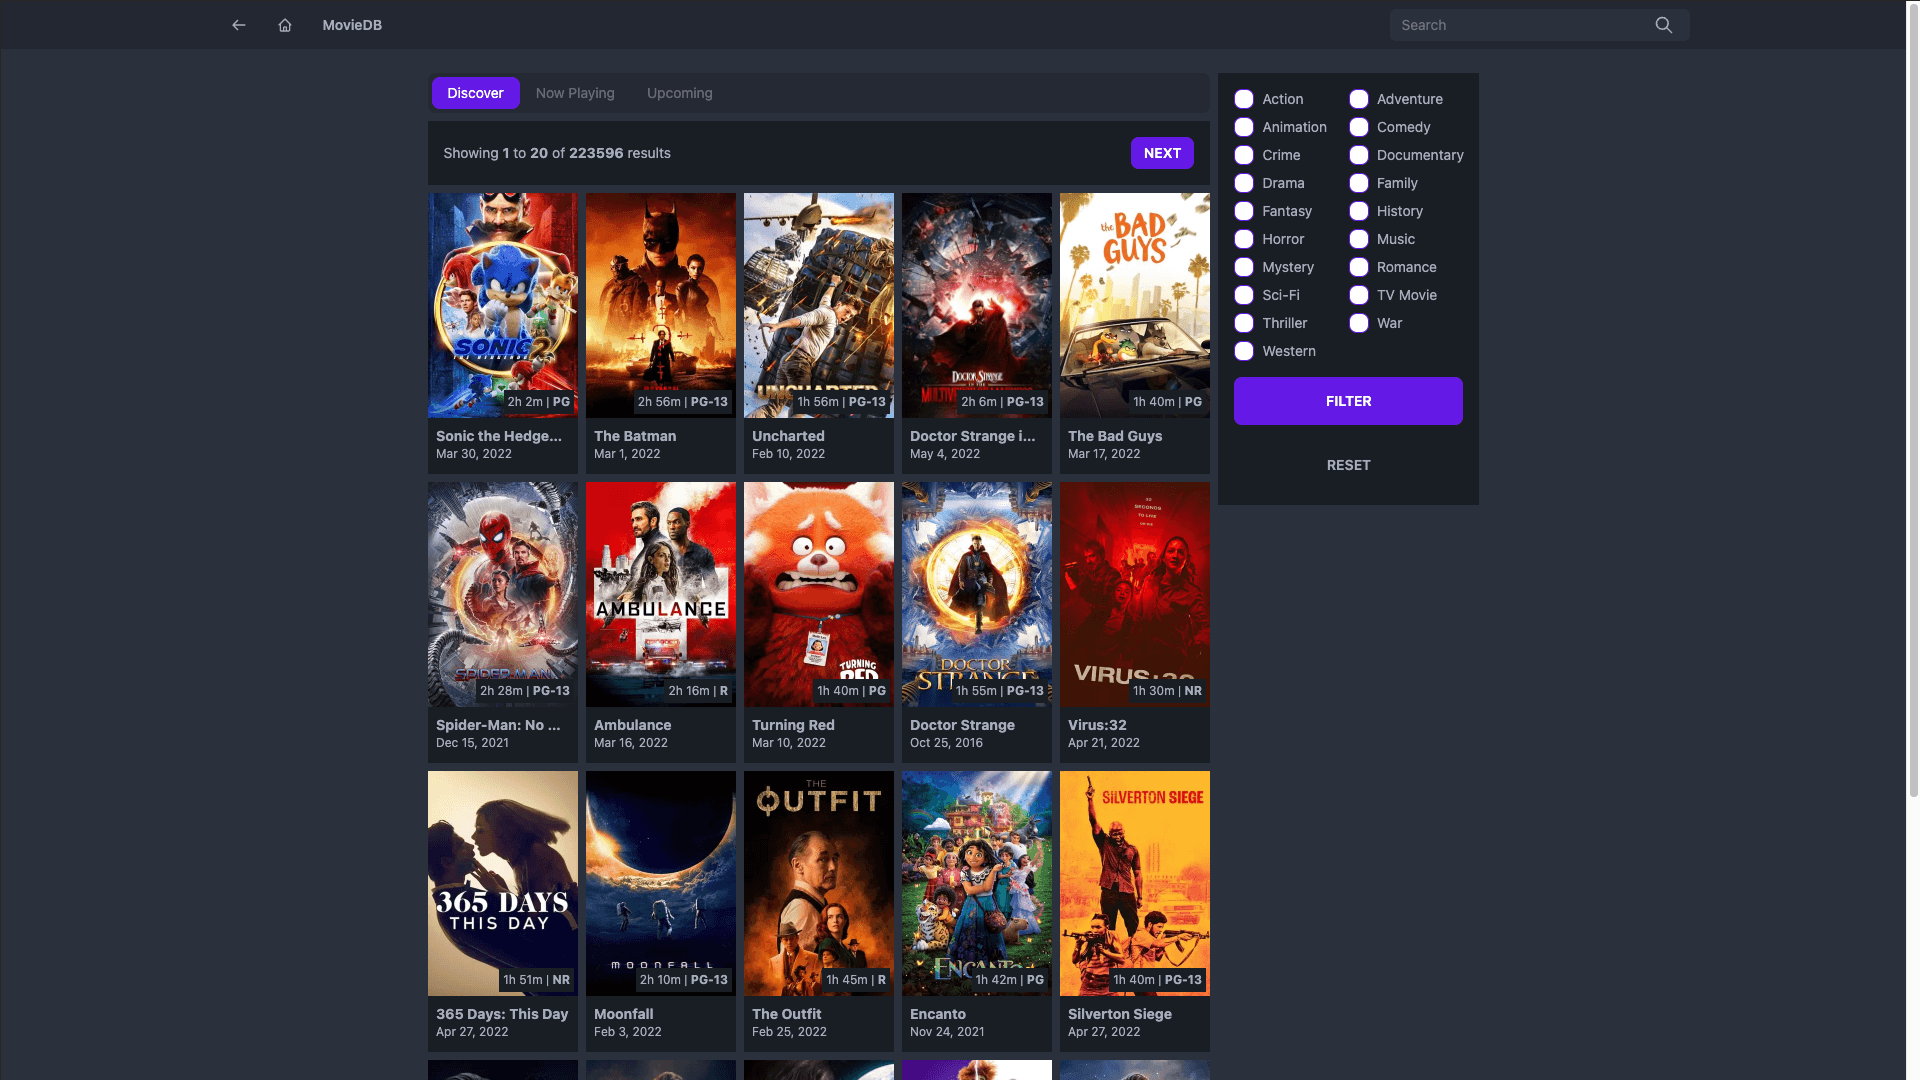Apply genres with the FILTER button

point(1348,401)
